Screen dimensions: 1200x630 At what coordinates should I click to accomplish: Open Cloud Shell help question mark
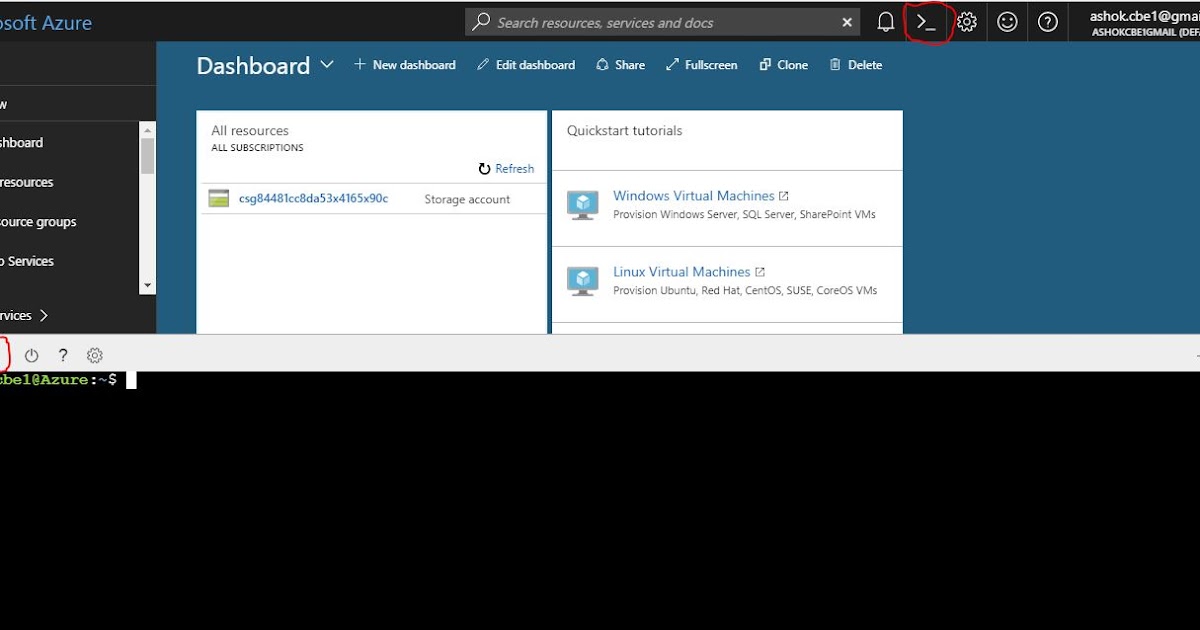point(62,355)
